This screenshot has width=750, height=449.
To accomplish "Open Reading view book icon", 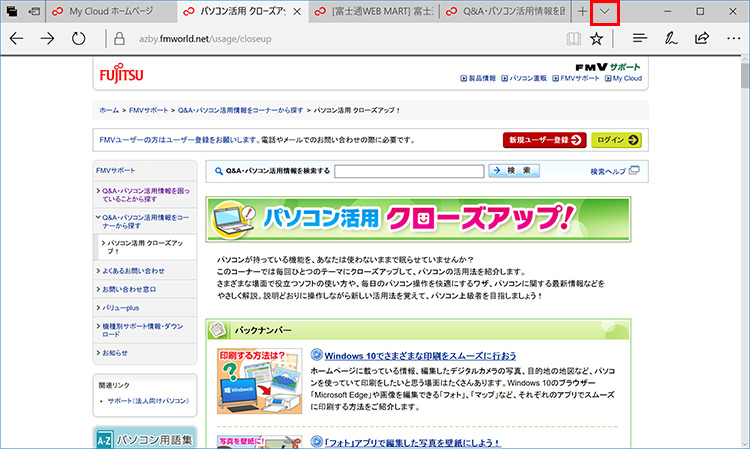I will (572, 39).
